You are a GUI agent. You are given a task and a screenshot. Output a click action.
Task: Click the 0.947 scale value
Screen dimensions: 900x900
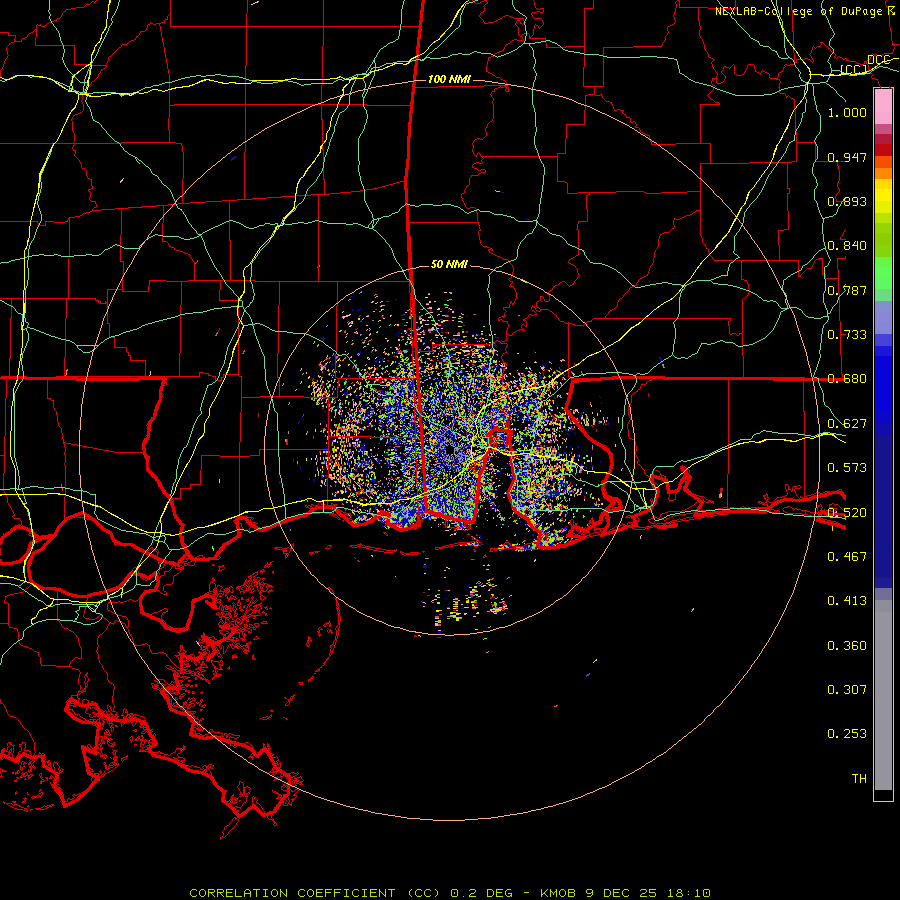point(847,157)
